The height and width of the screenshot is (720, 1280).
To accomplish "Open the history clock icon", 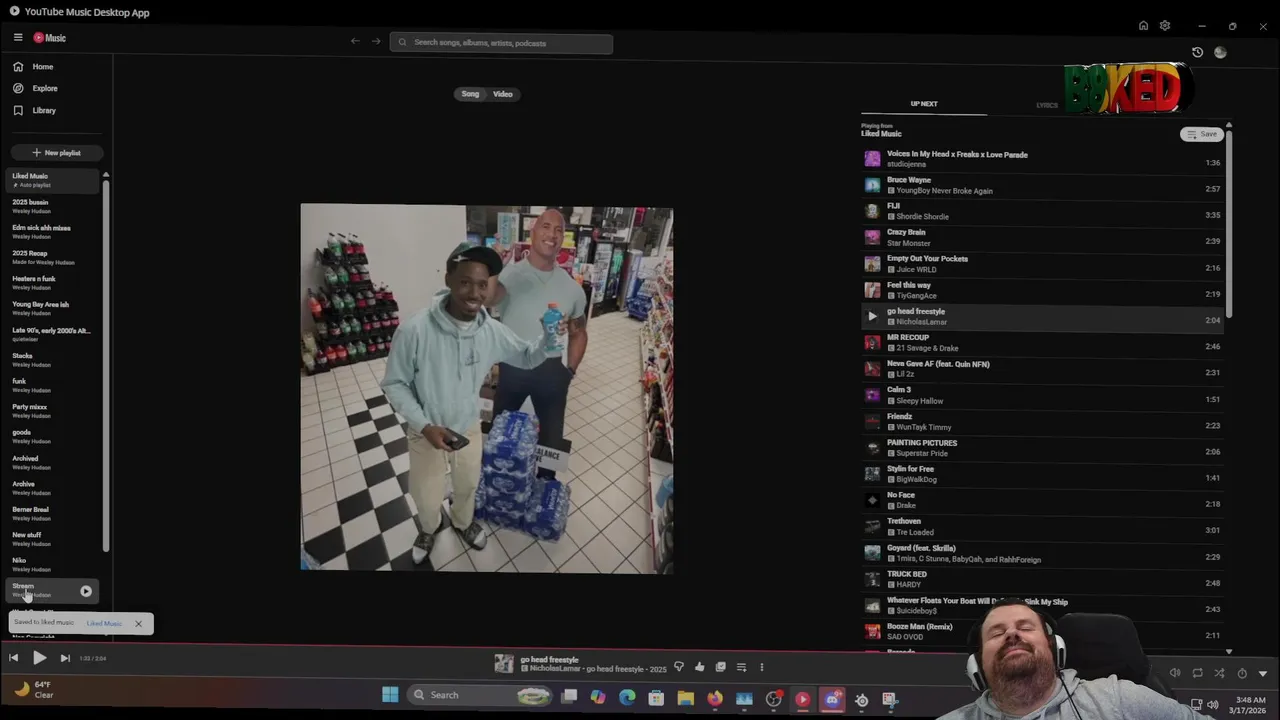I will click(1197, 52).
